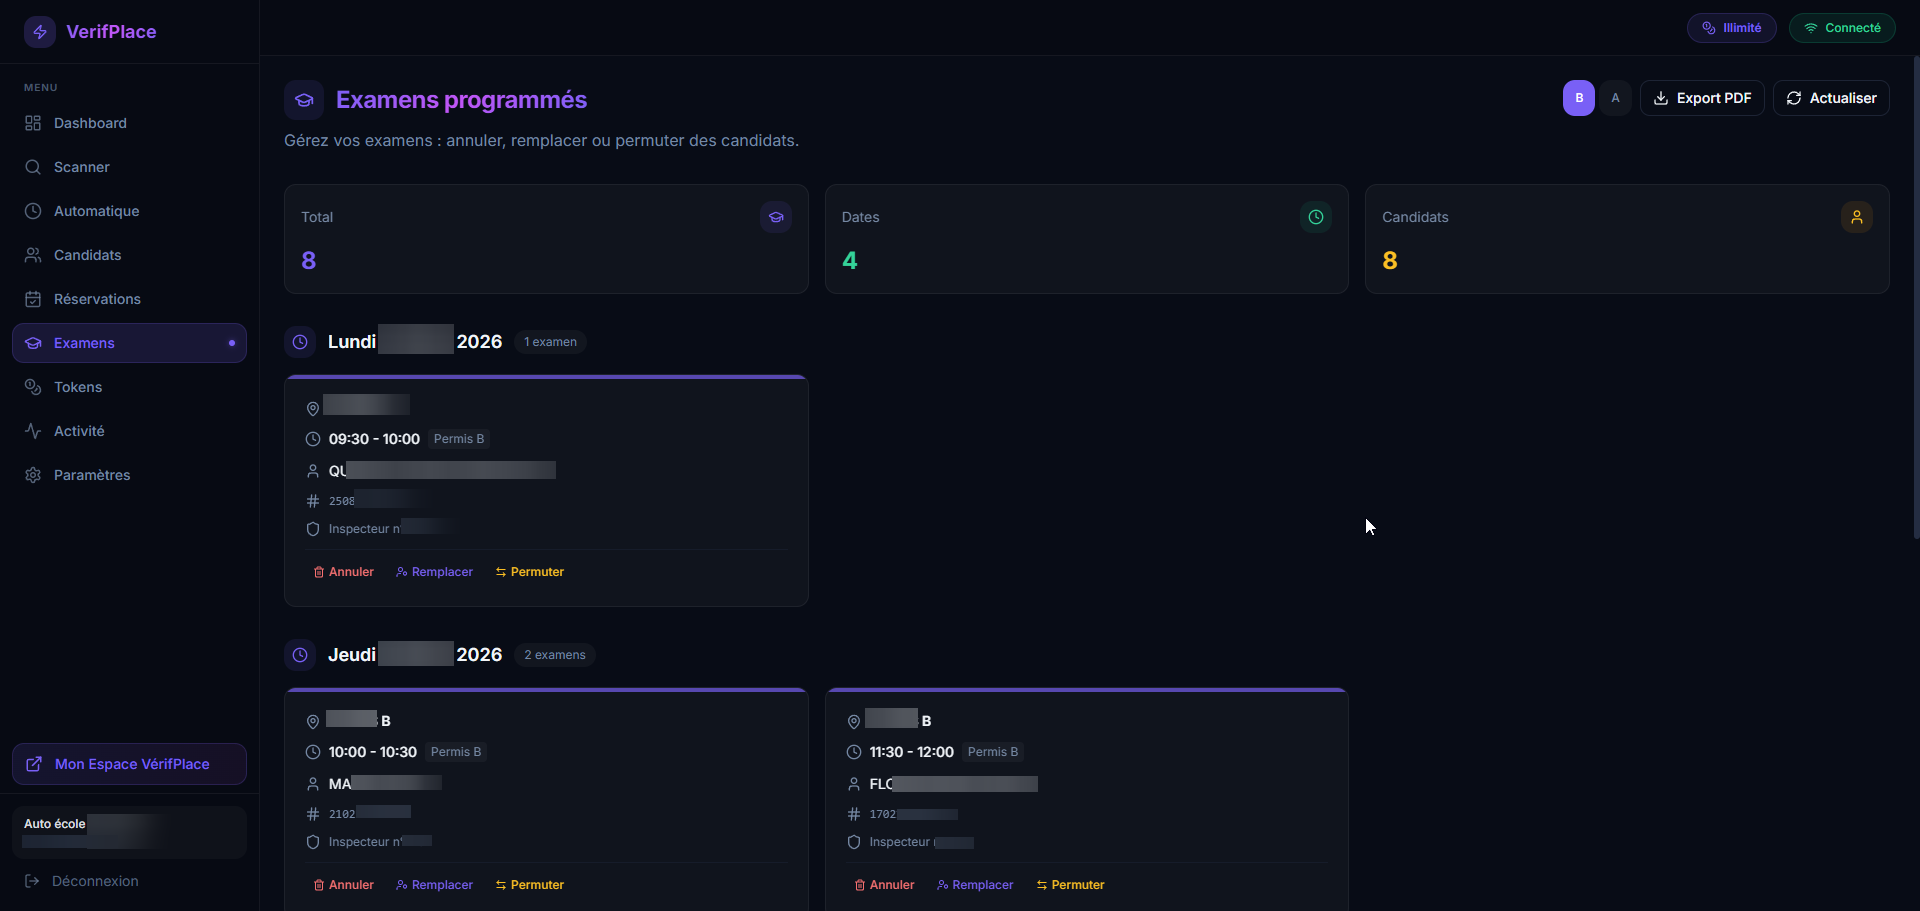
Task: Switch to permis A toggle
Action: click(x=1615, y=98)
